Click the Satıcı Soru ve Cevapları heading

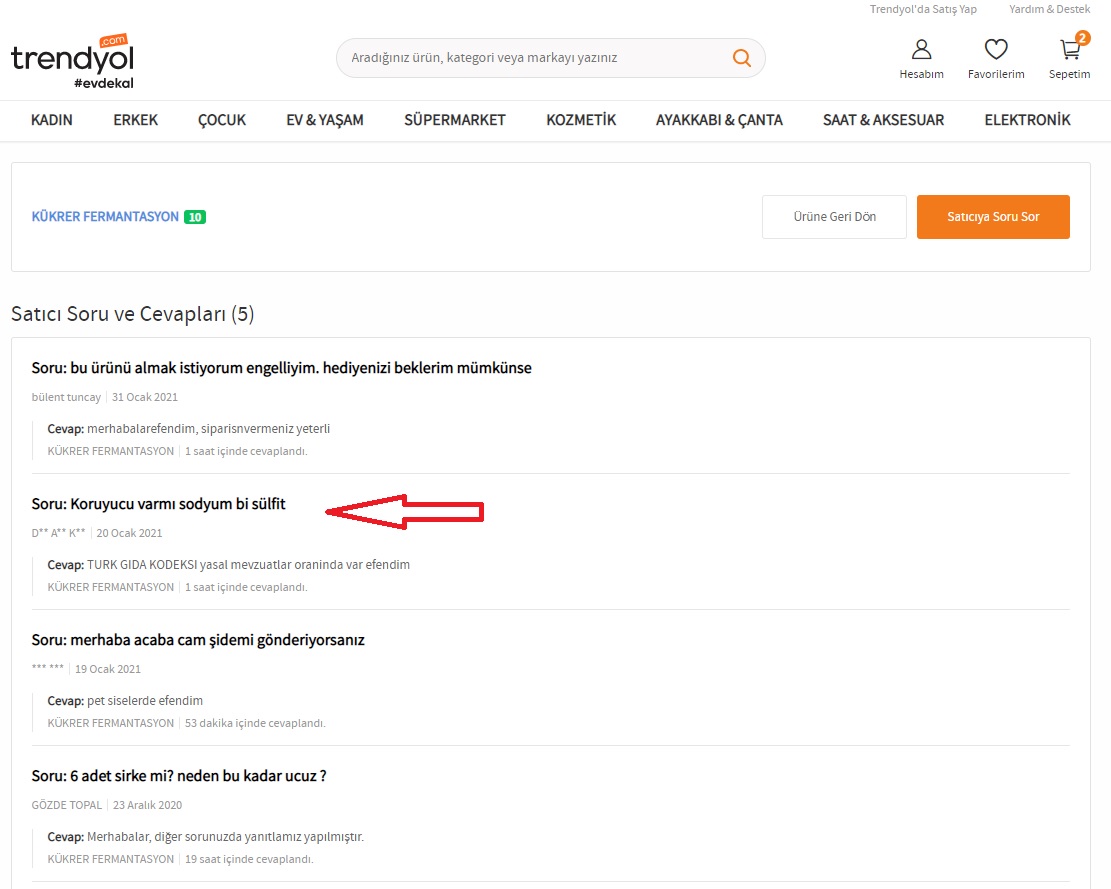pos(132,314)
